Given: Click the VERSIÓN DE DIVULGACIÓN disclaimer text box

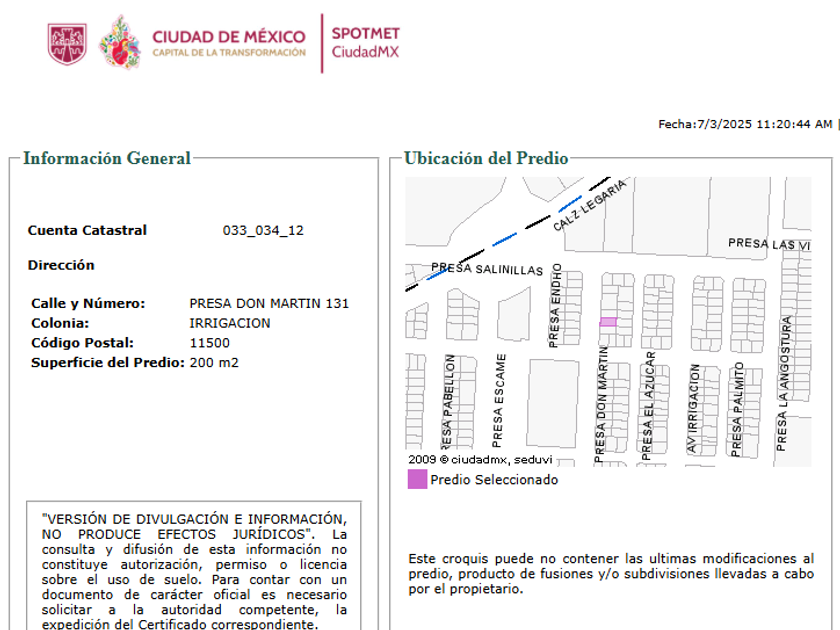Looking at the screenshot, I should tap(194, 565).
